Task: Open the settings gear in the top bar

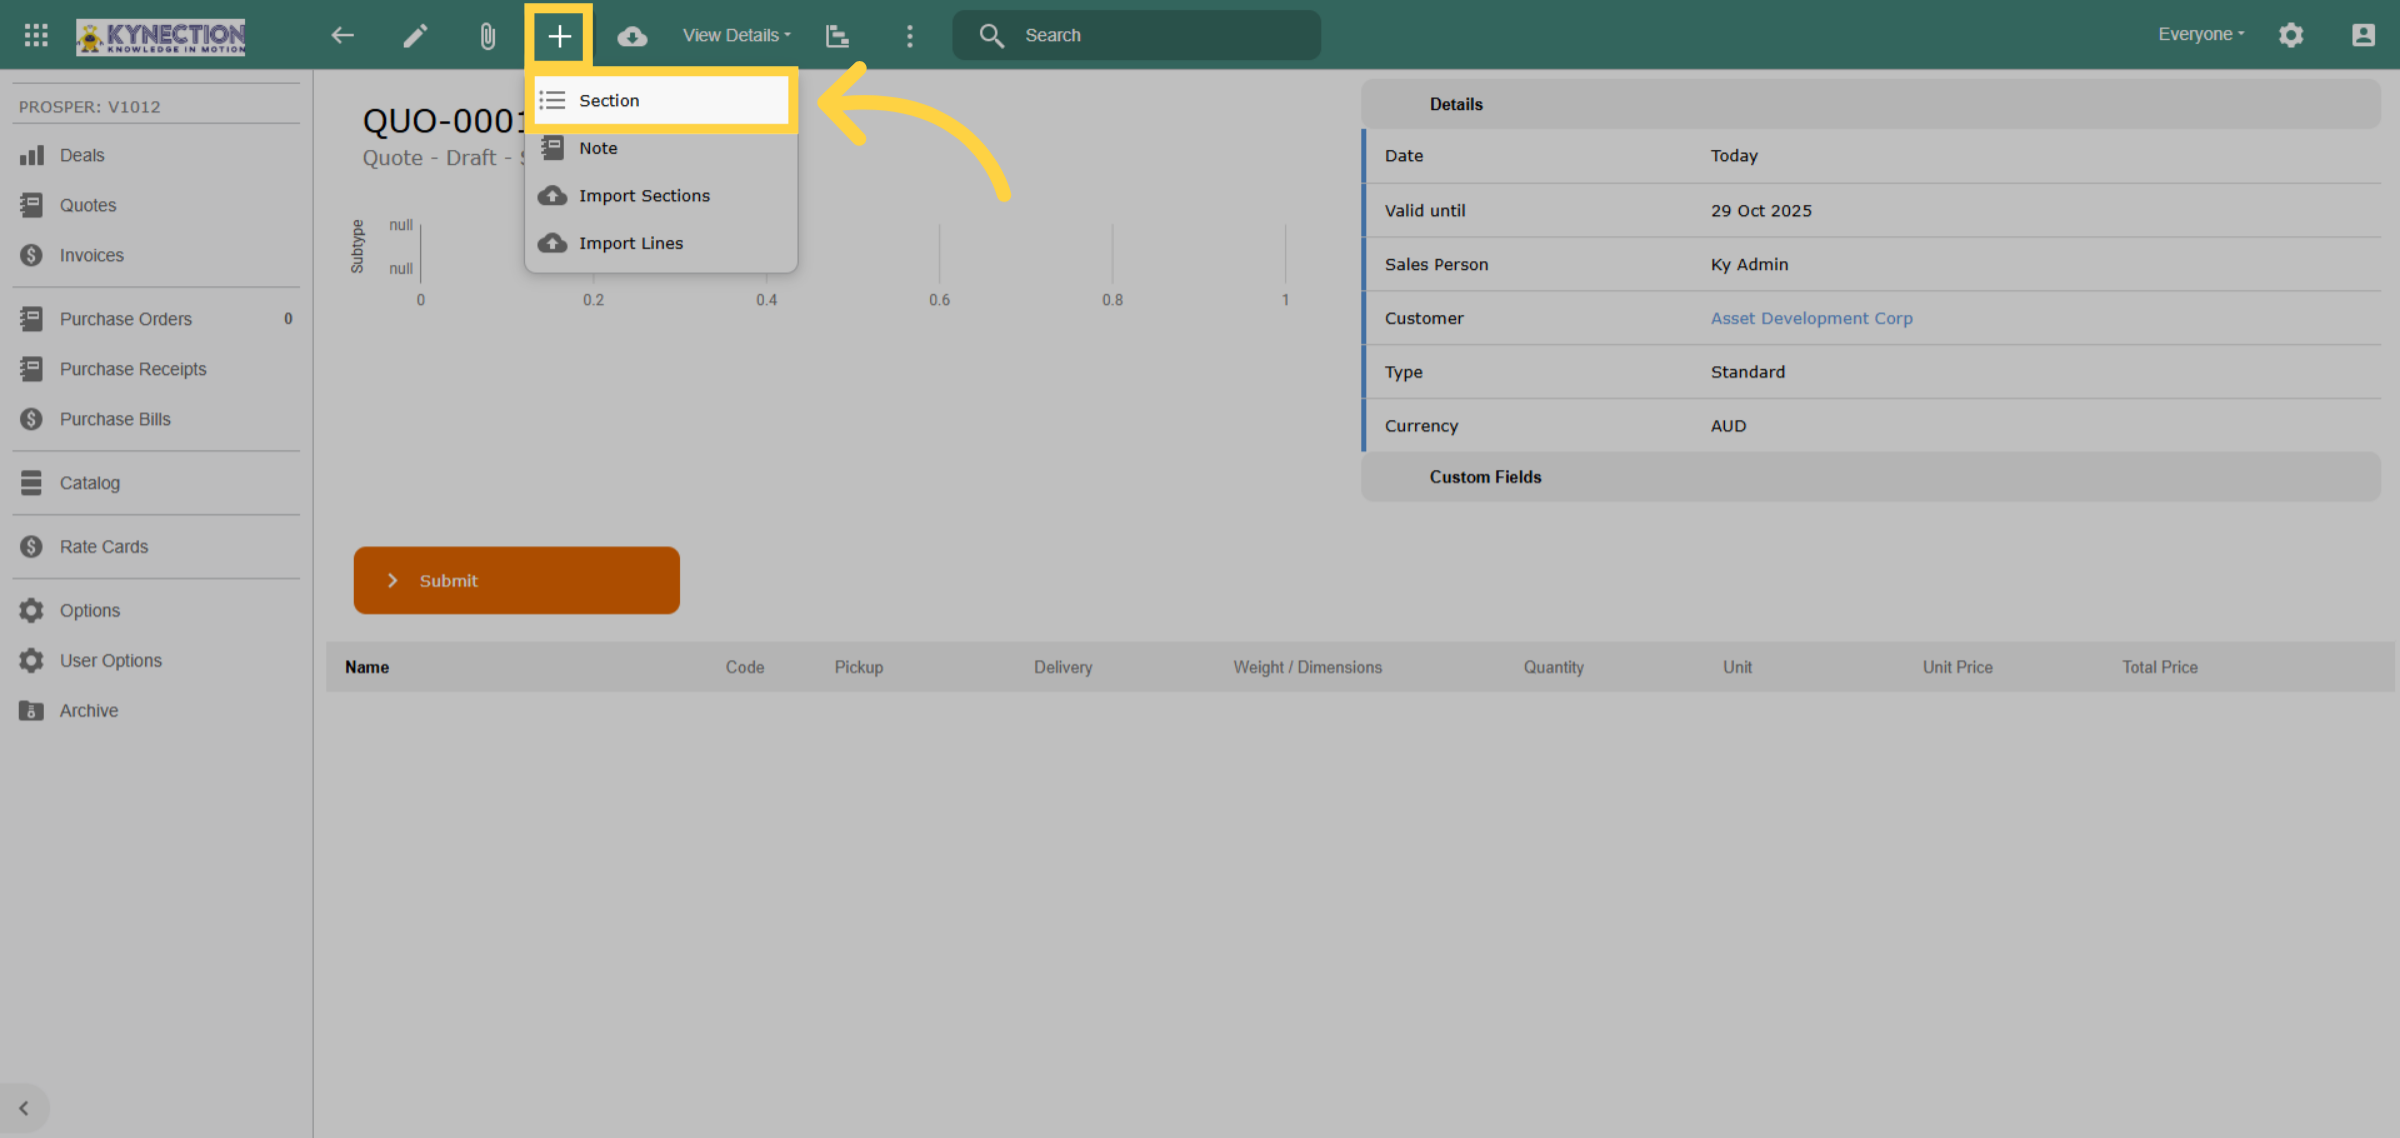Action: pyautogui.click(x=2291, y=35)
